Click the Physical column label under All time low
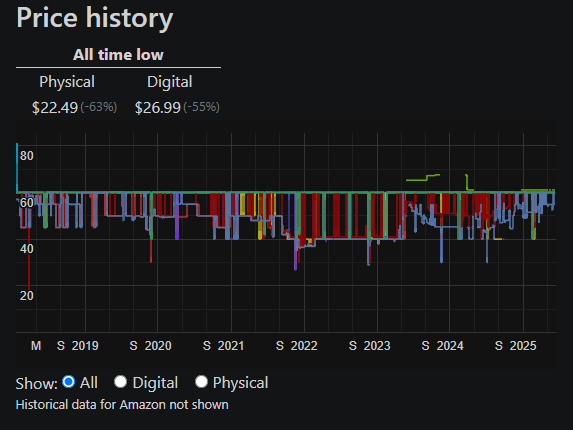Viewport: 573px width, 430px height. (x=67, y=82)
